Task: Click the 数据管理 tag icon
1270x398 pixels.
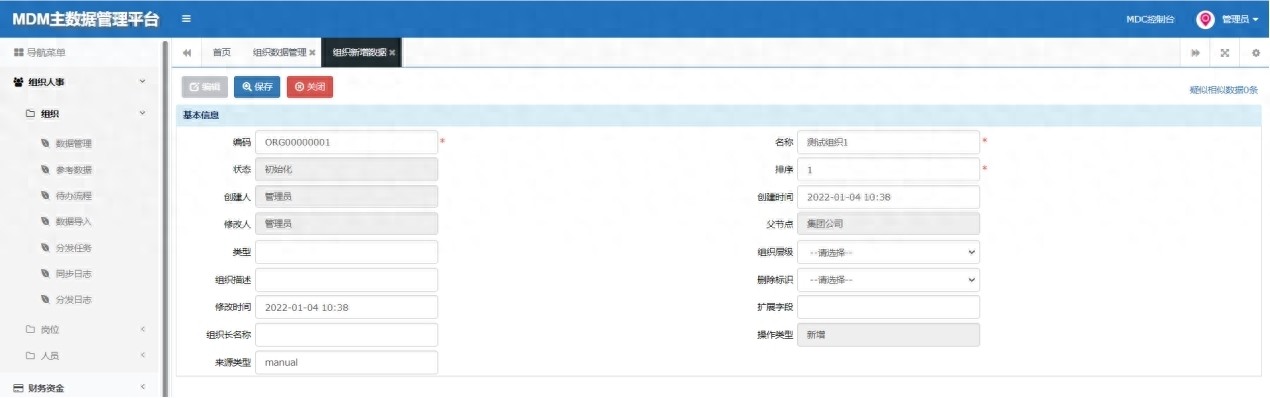Action: click(x=46, y=144)
